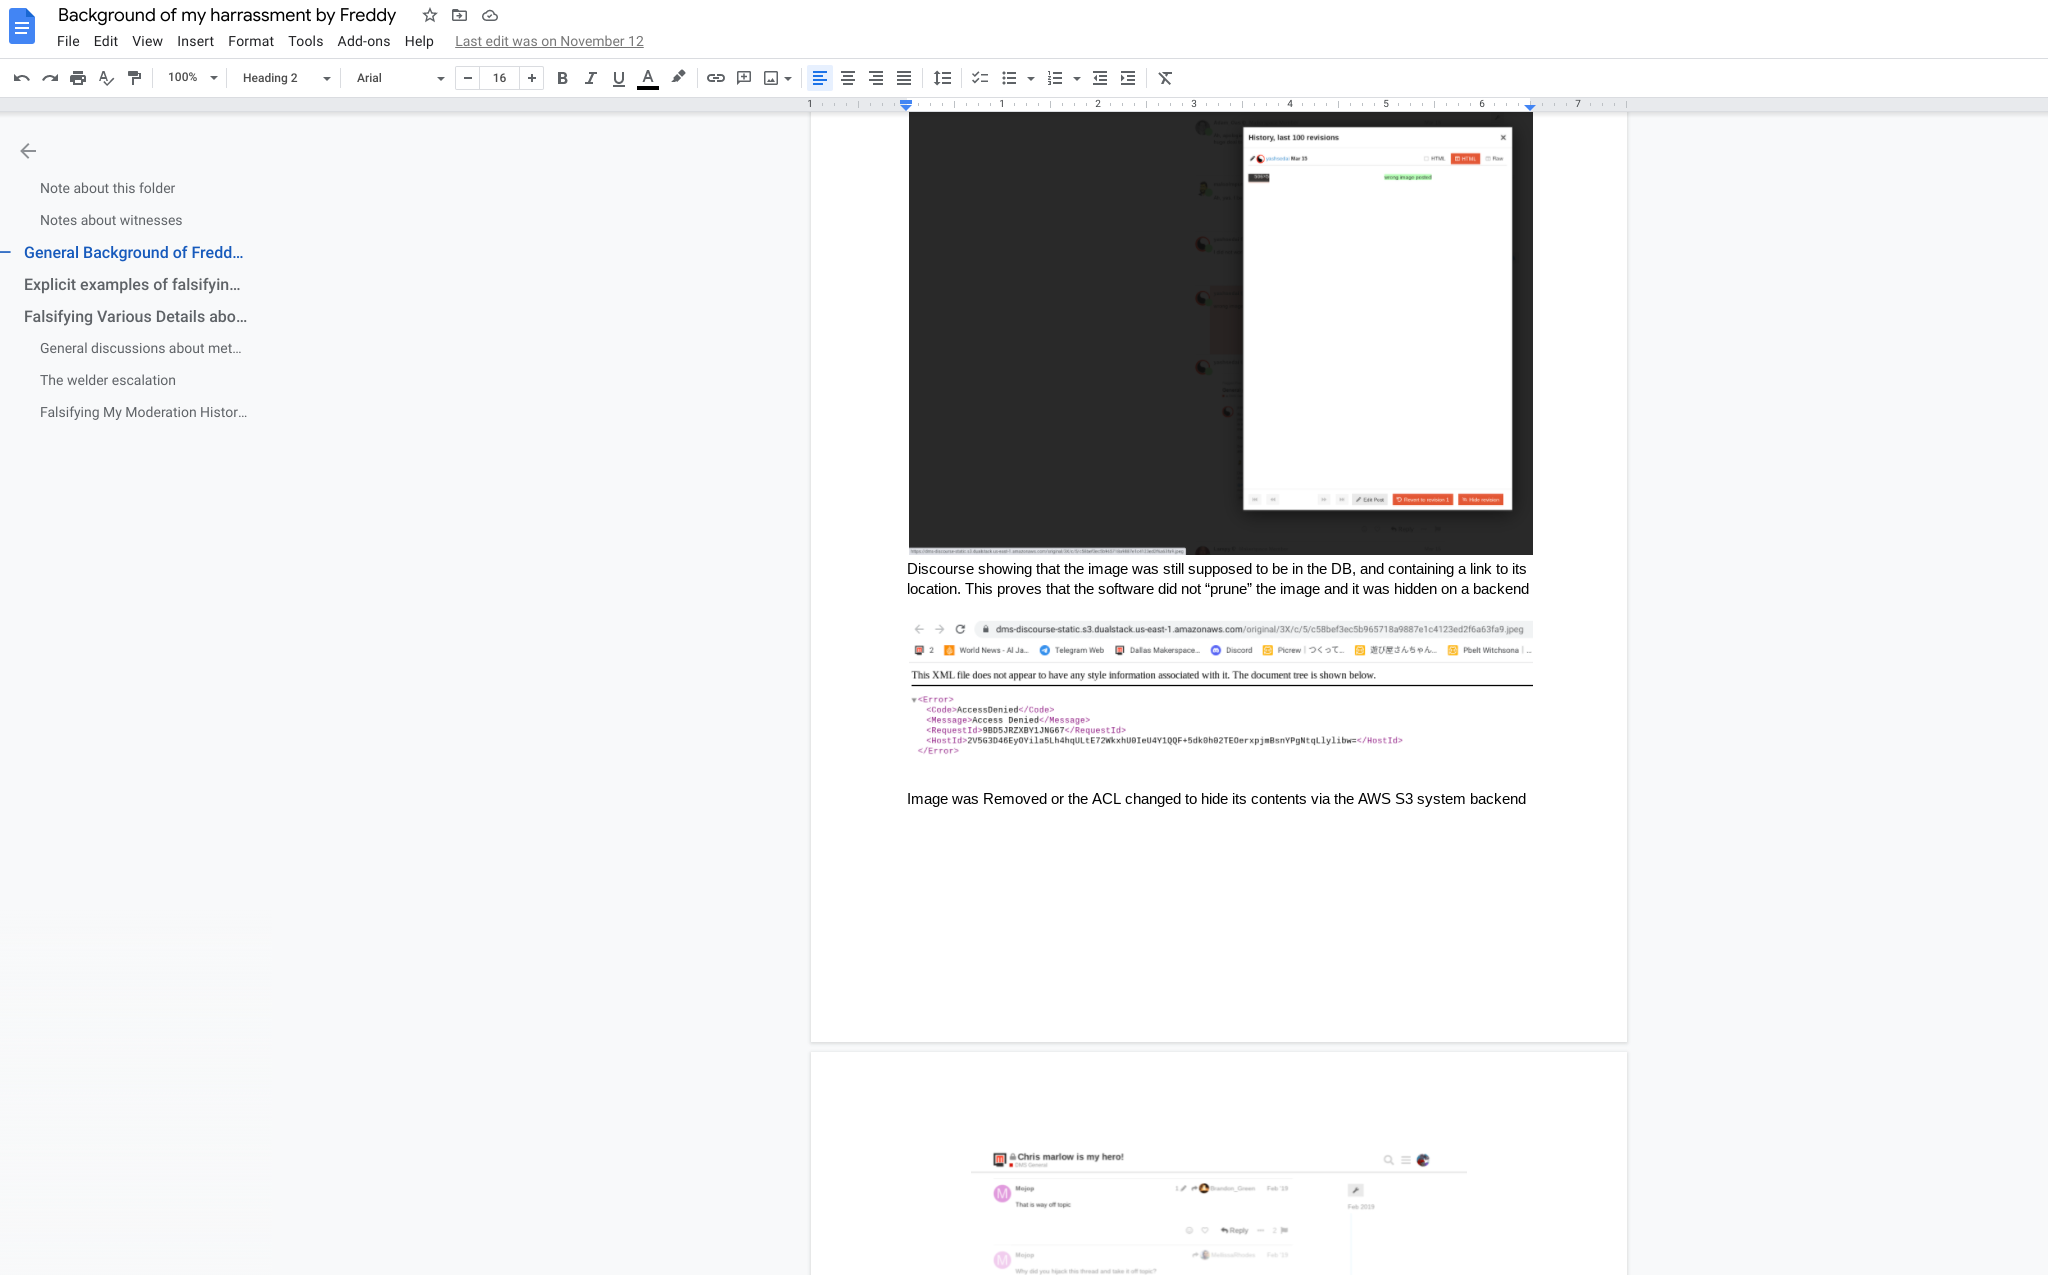2048x1275 pixels.
Task: Click the clear formatting icon
Action: point(1165,78)
